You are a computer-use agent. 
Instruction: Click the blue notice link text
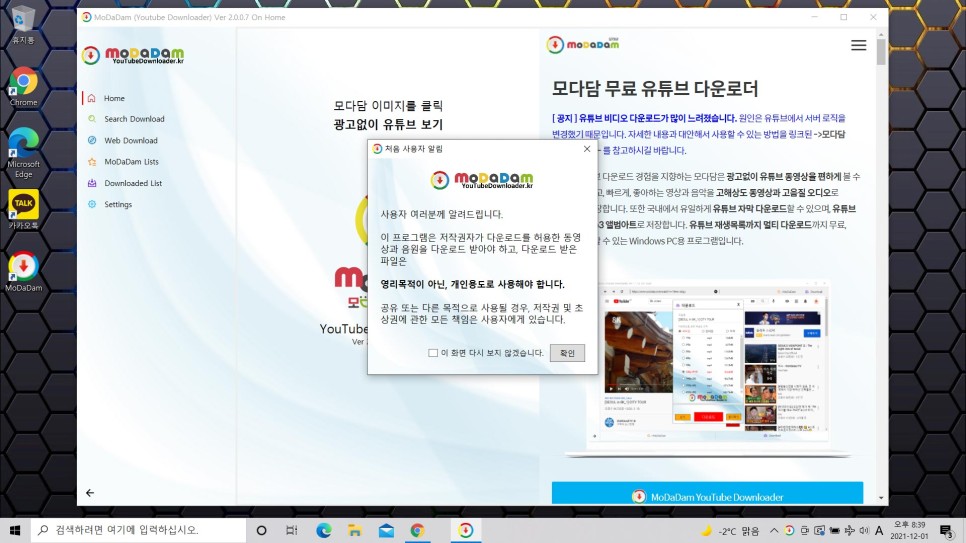click(x=699, y=134)
